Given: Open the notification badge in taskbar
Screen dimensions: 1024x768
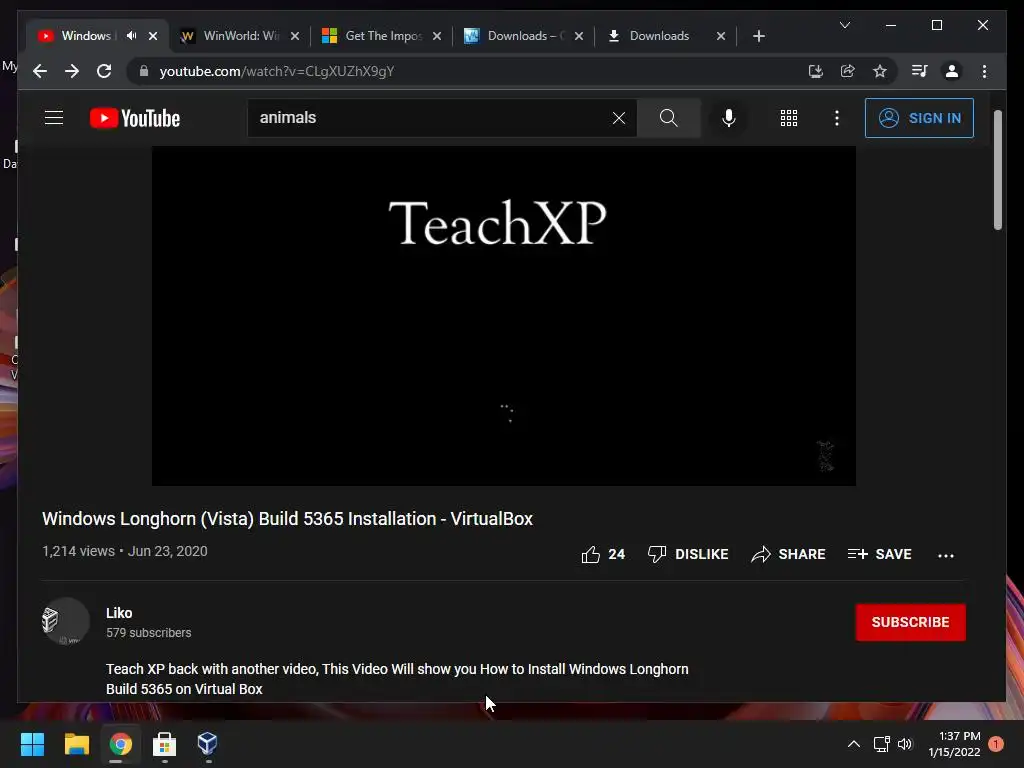Looking at the screenshot, I should point(996,744).
